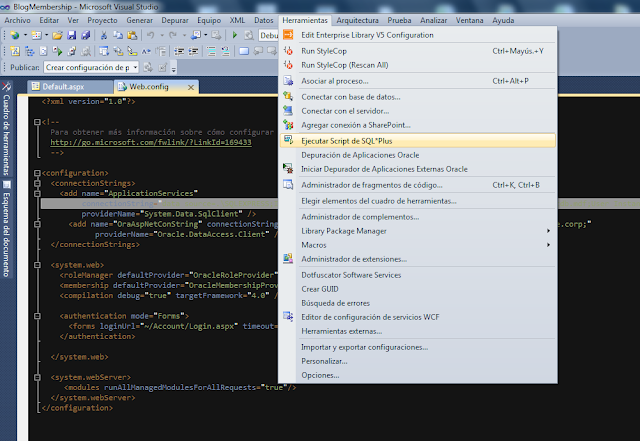Click the Add New Item toolbar icon
640x441 pixels.
(x=36, y=36)
